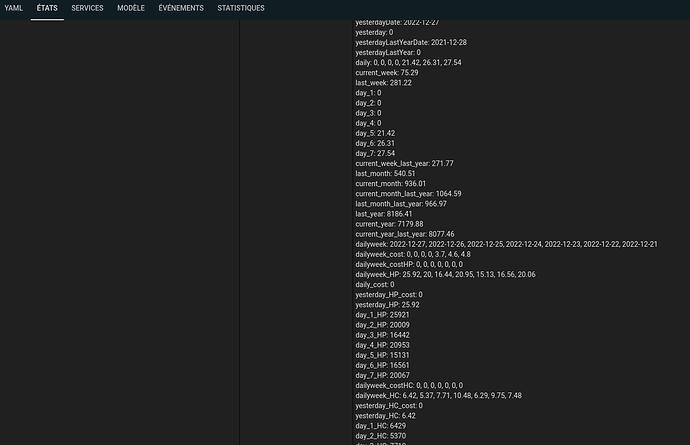Image resolution: width=690 pixels, height=445 pixels.
Task: Select the ÉTATS tab
Action: click(x=47, y=8)
